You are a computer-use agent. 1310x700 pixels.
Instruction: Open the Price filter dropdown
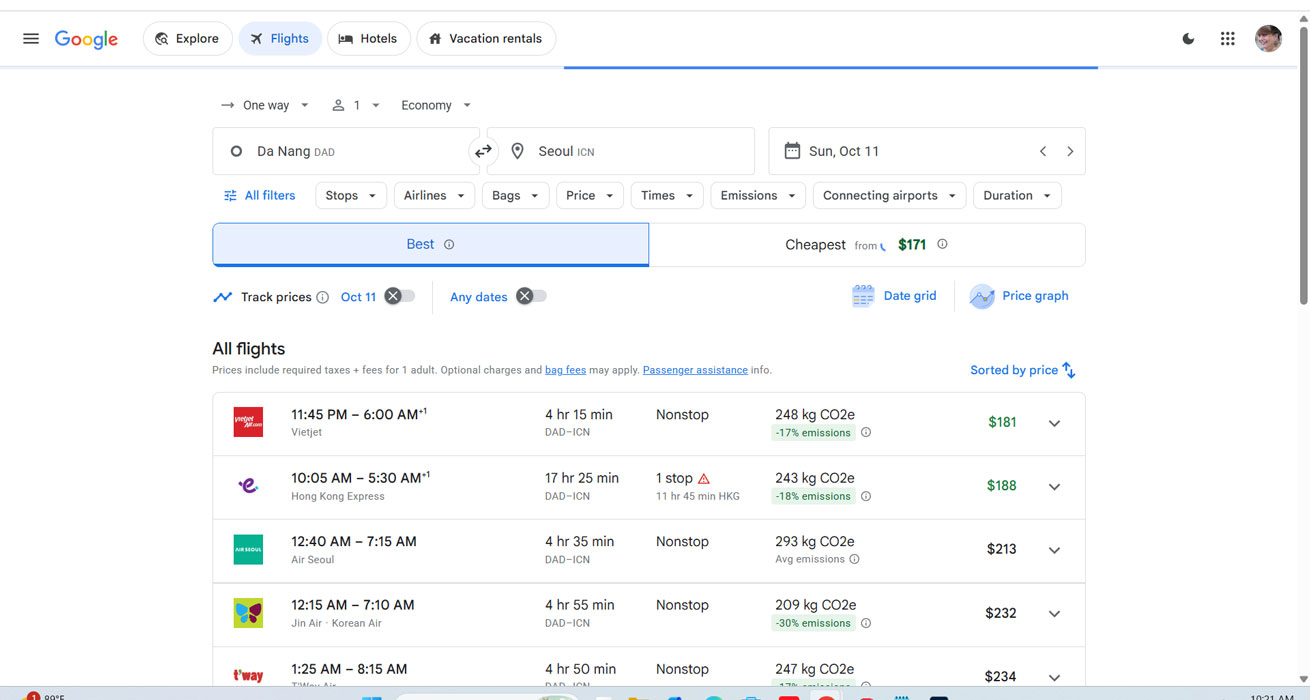(x=590, y=195)
